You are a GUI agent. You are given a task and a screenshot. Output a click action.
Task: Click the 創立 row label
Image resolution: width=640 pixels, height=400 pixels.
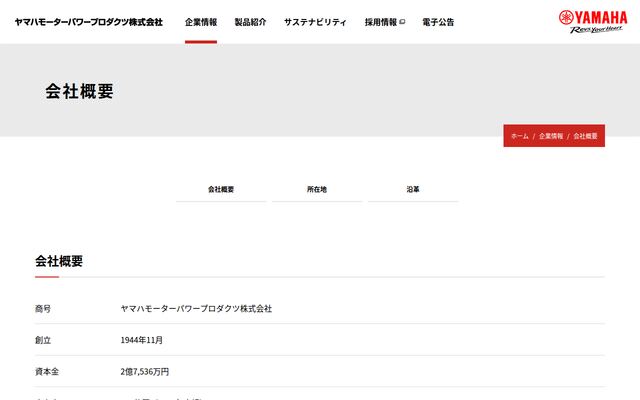click(43, 340)
